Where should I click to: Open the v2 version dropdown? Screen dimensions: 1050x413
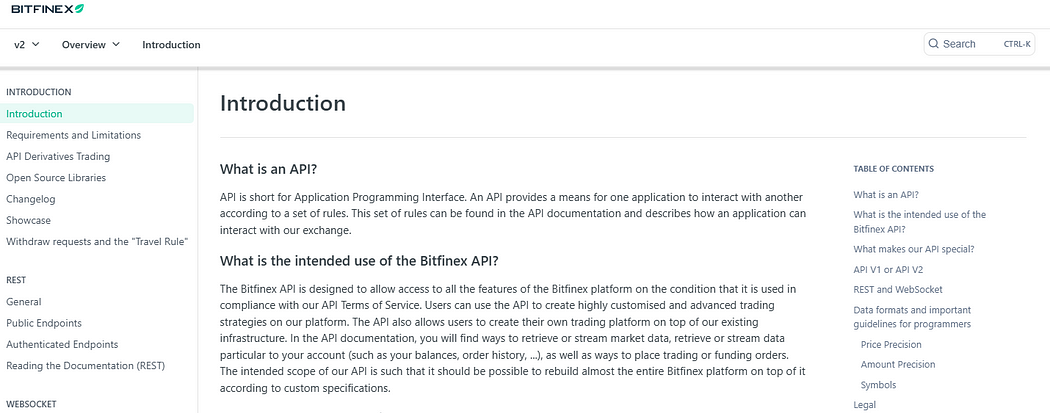pyautogui.click(x=27, y=45)
